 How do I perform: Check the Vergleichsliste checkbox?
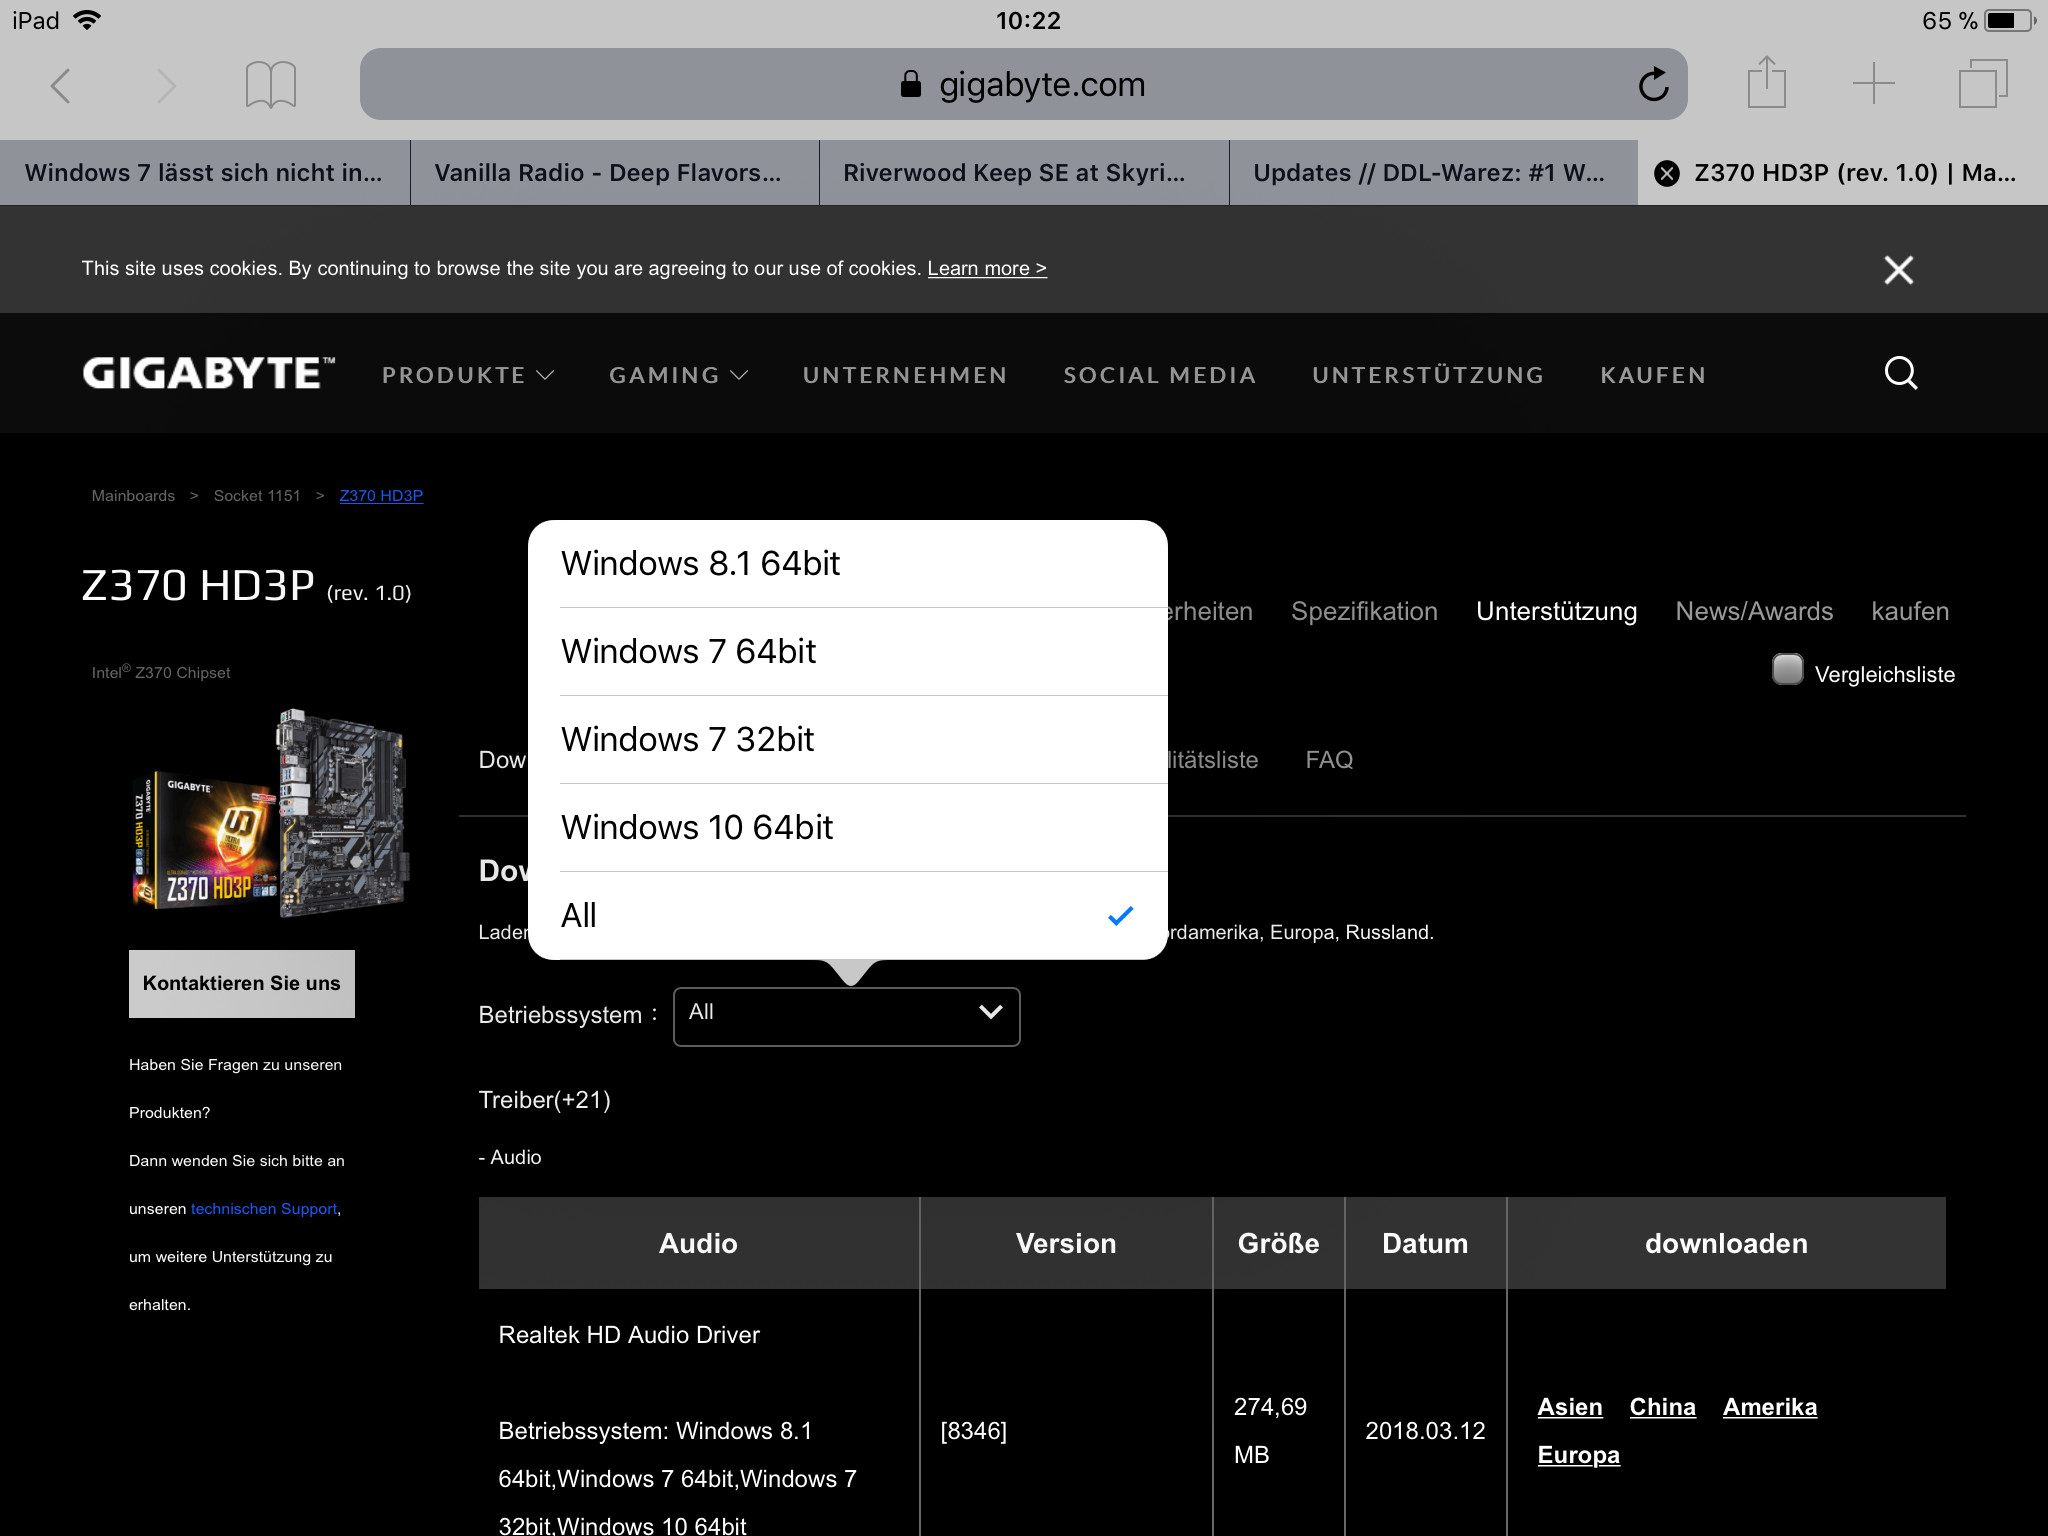point(1787,670)
